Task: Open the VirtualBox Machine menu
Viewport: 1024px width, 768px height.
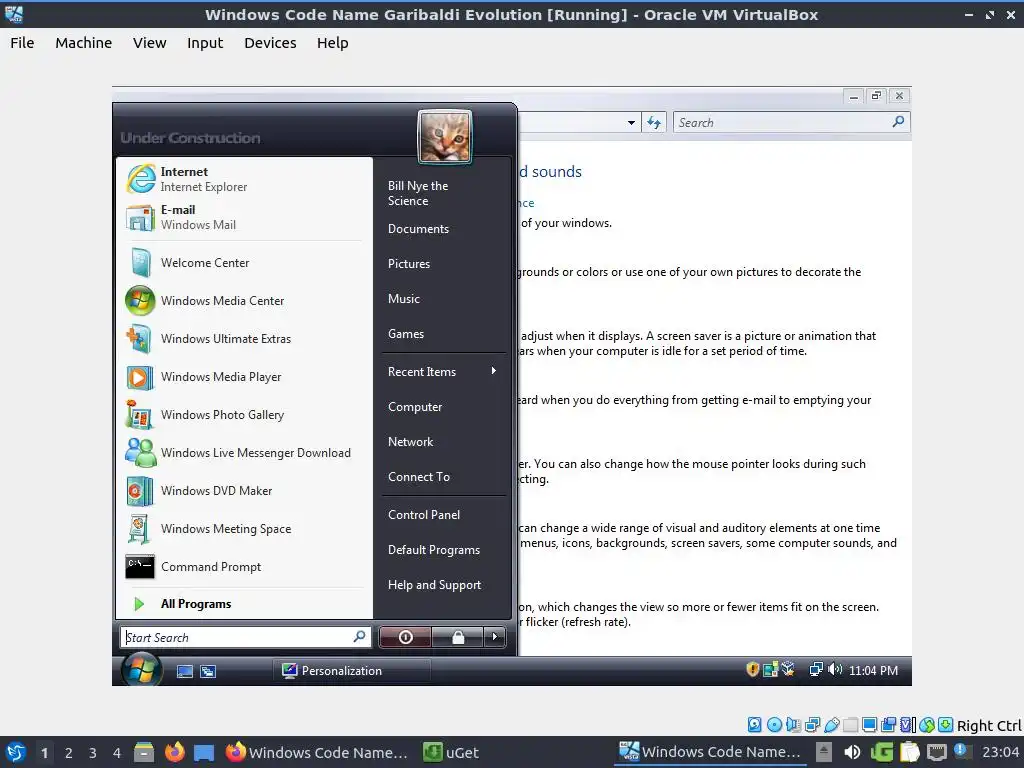Action: (84, 42)
